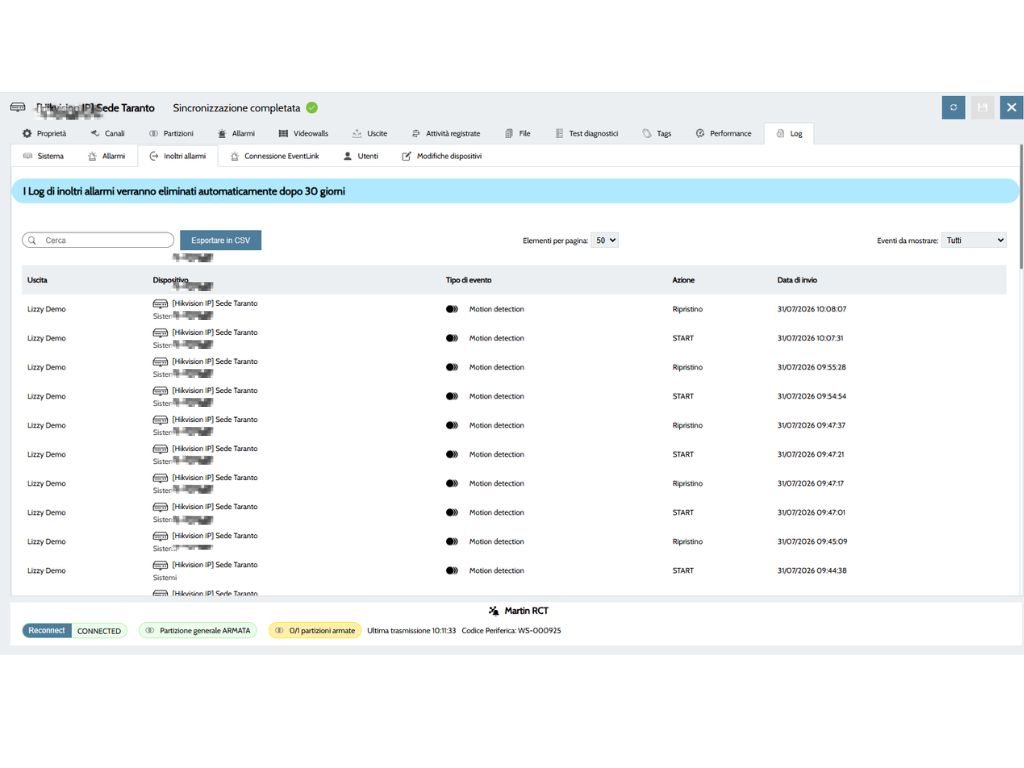Select the Log tab

789,133
